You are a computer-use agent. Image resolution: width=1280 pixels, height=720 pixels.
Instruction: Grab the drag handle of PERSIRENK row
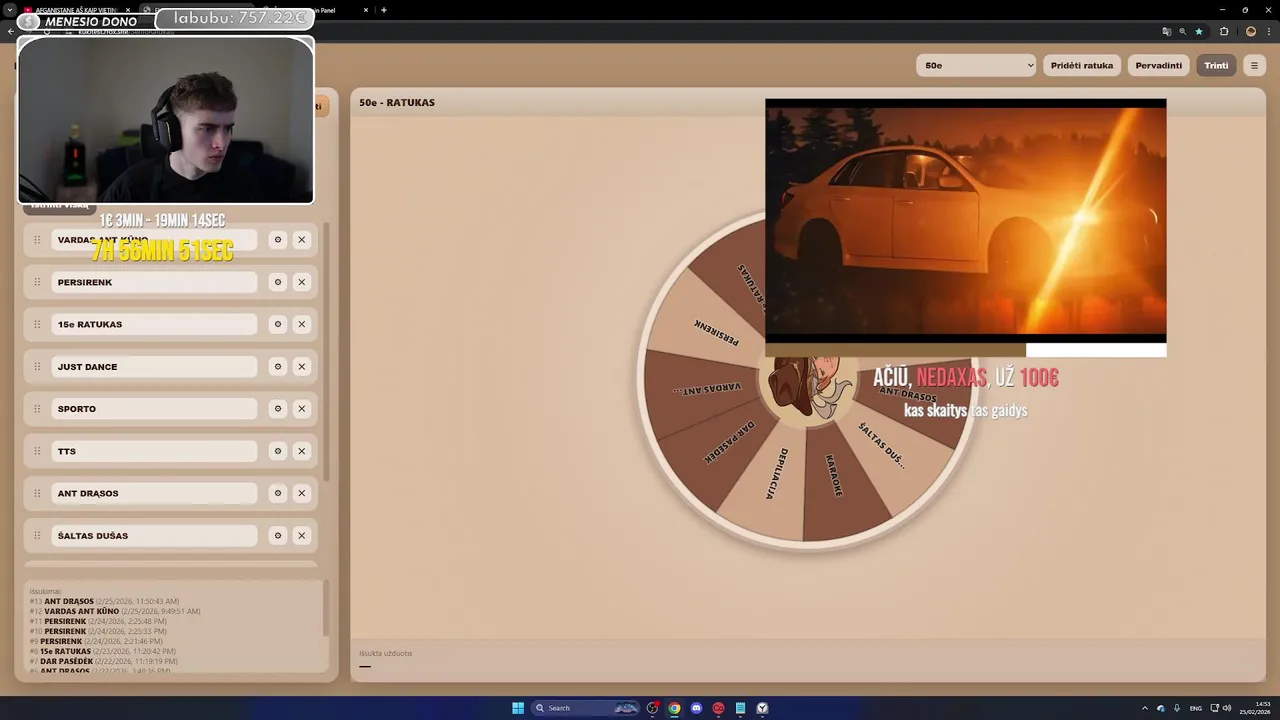[37, 282]
